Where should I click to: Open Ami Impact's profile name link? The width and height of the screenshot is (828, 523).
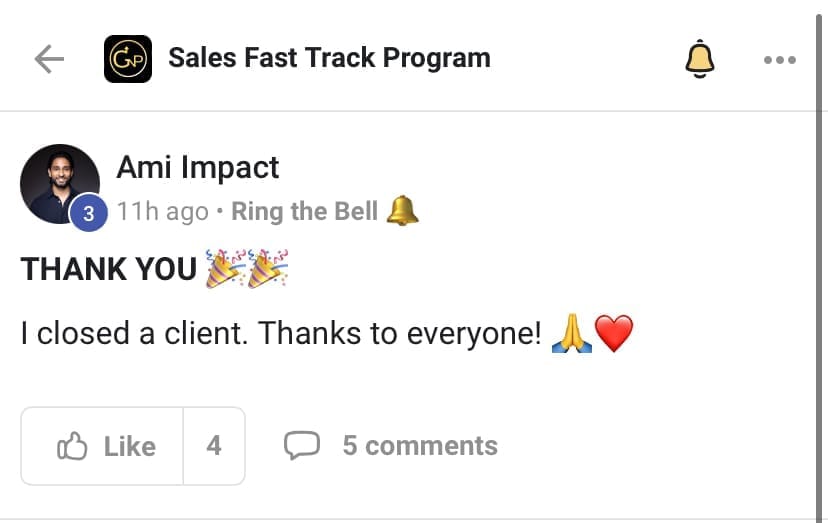(198, 167)
